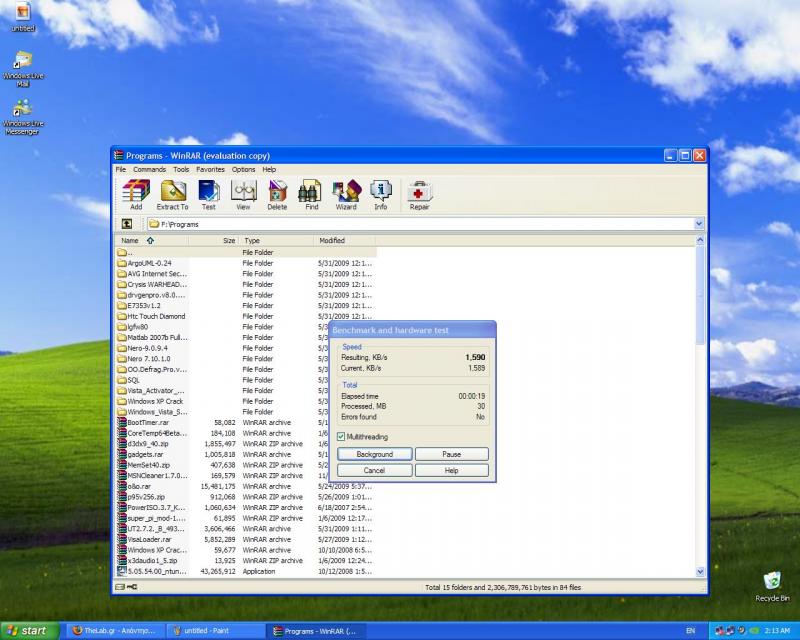Click the drive icon in the WinRAR status bar

point(120,587)
